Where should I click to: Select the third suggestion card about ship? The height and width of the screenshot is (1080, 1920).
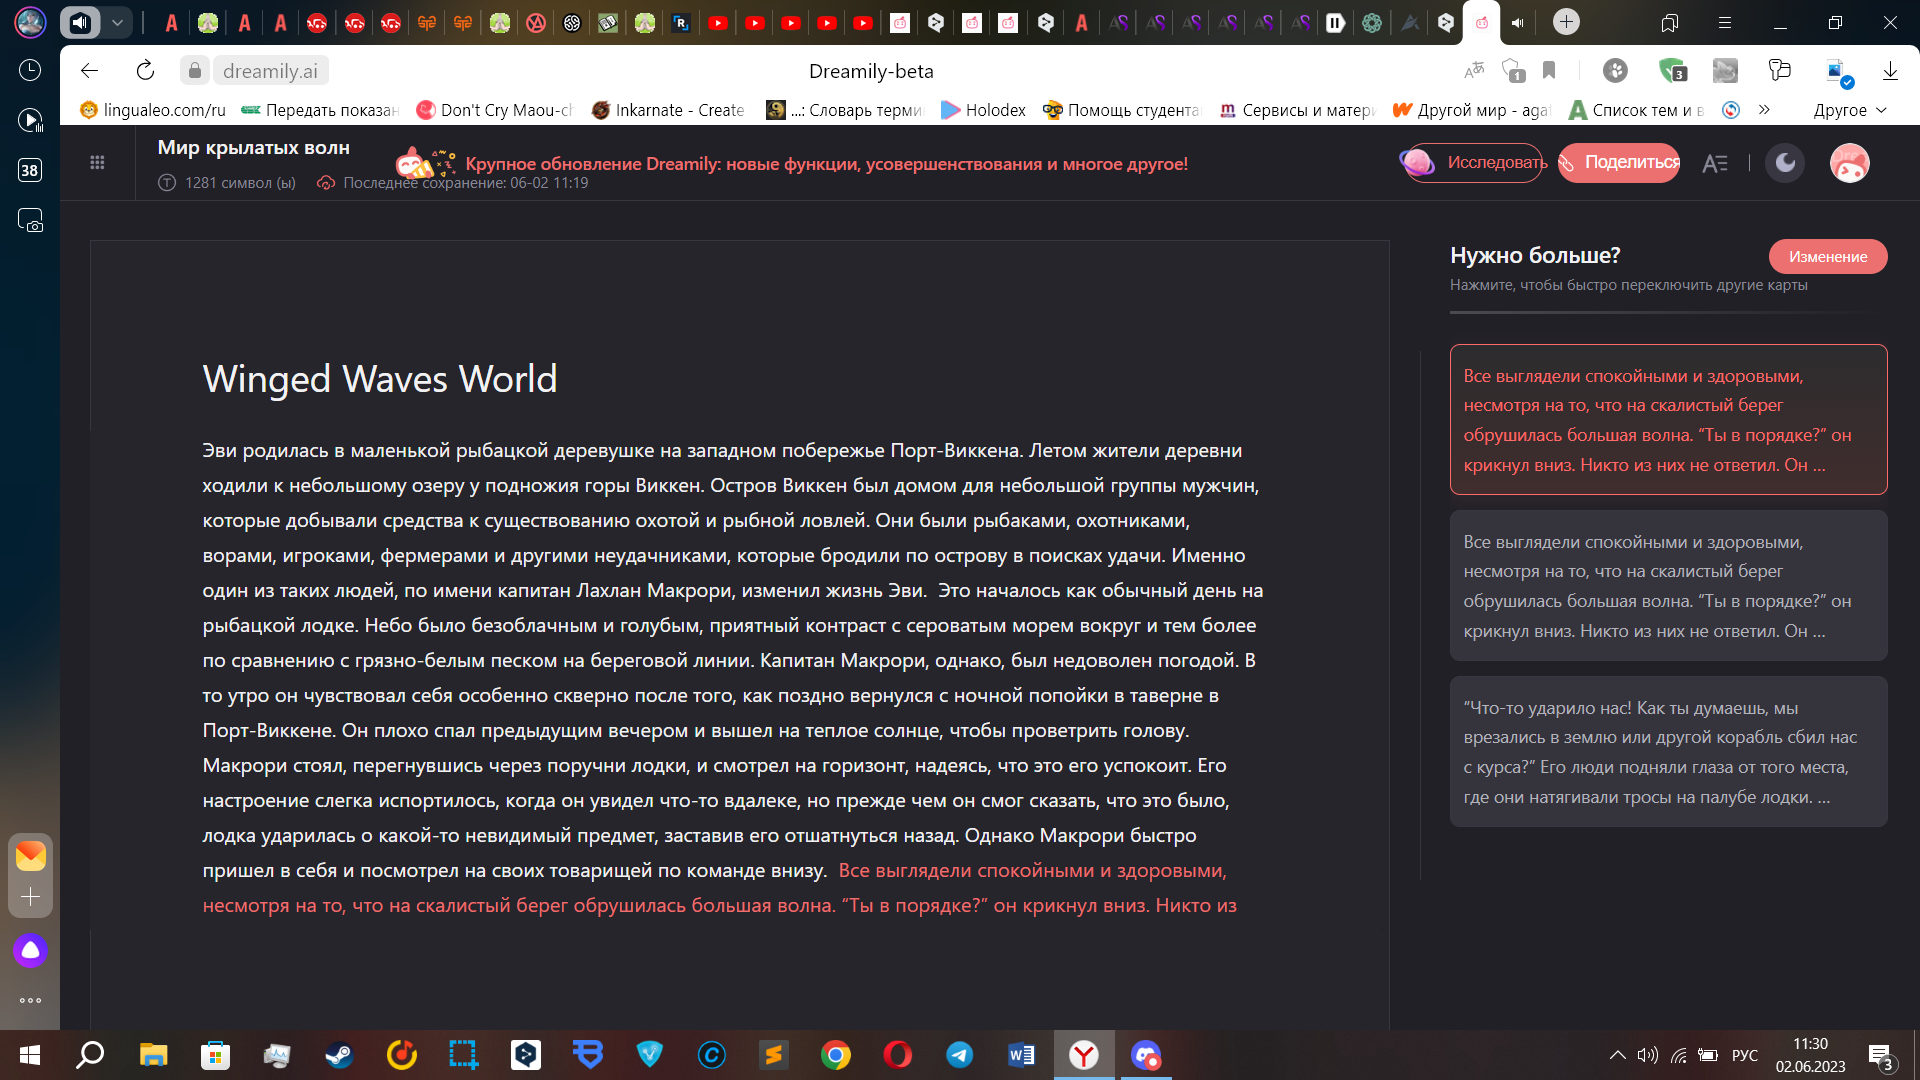click(x=1668, y=752)
